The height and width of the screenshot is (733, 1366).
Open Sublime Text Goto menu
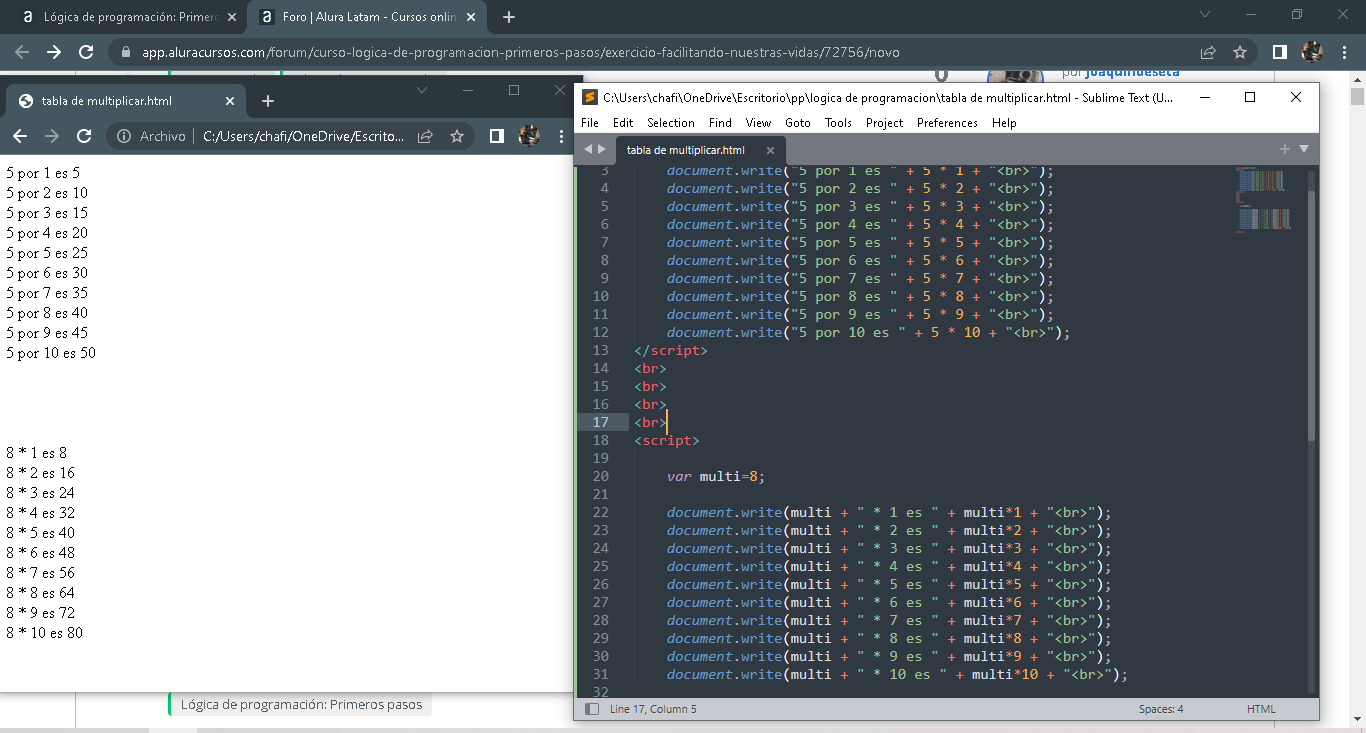click(798, 123)
